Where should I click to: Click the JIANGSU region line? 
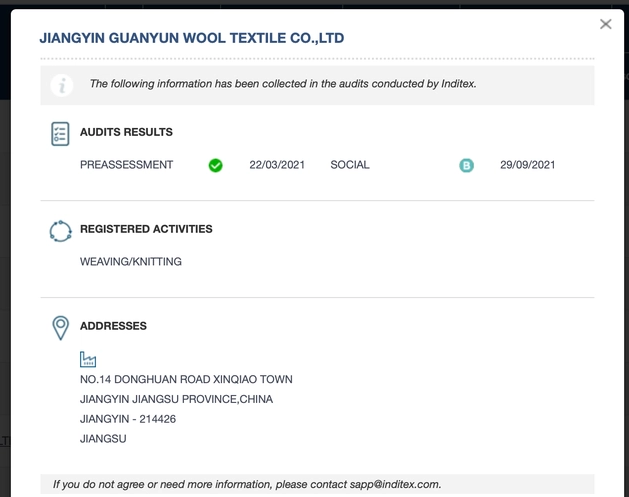point(103,439)
